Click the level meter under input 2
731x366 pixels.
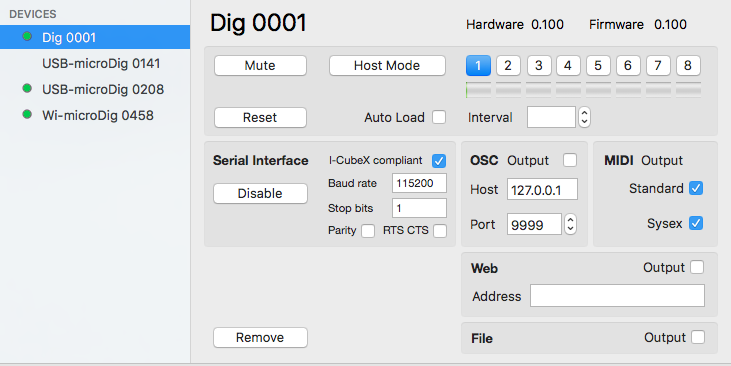coord(508,90)
